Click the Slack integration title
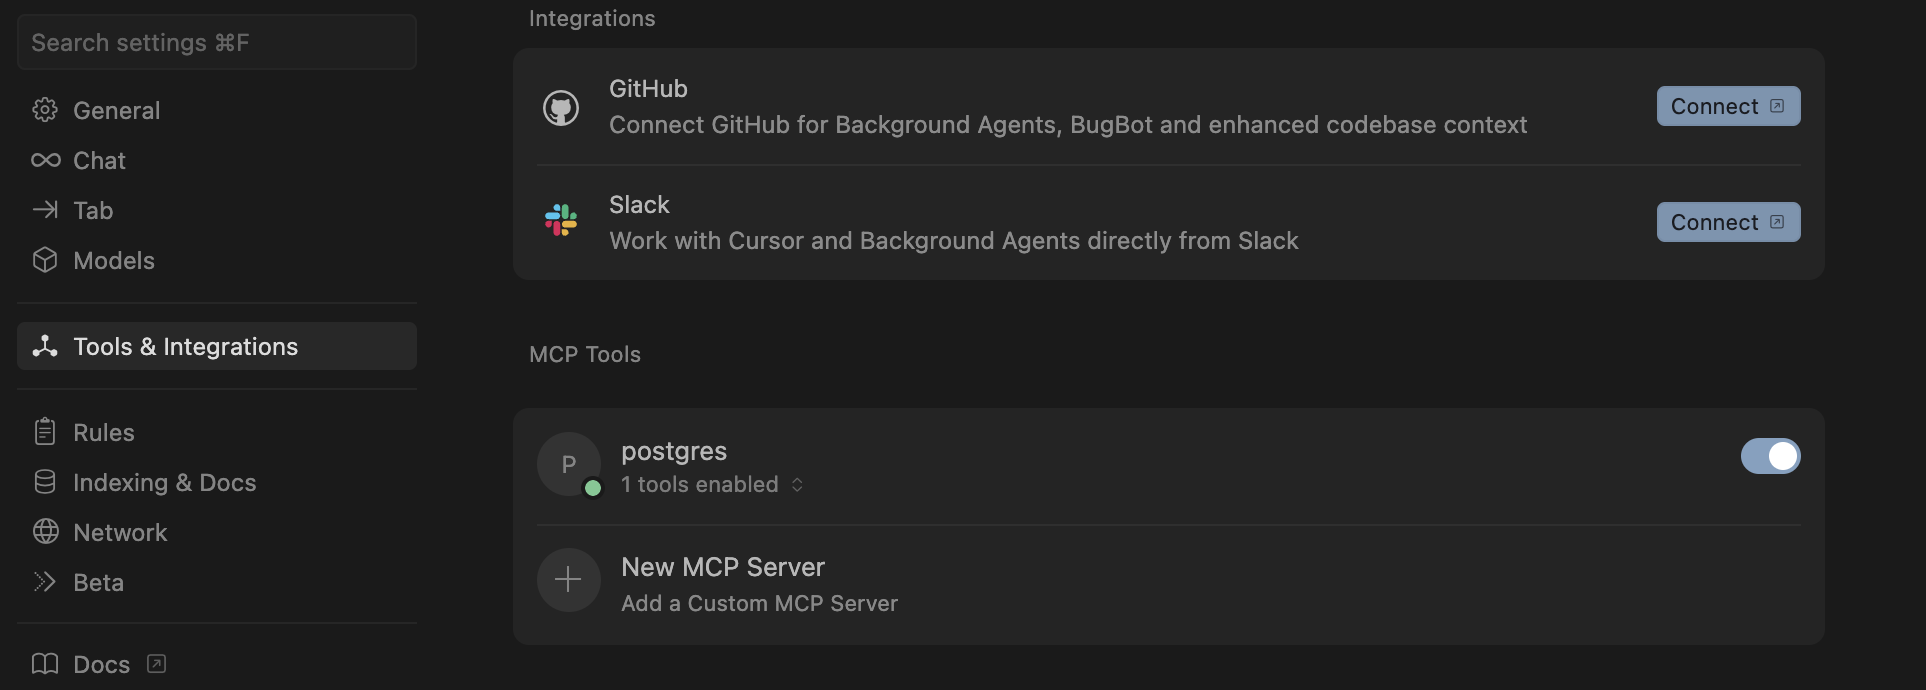Viewport: 1926px width, 690px height. 639,204
